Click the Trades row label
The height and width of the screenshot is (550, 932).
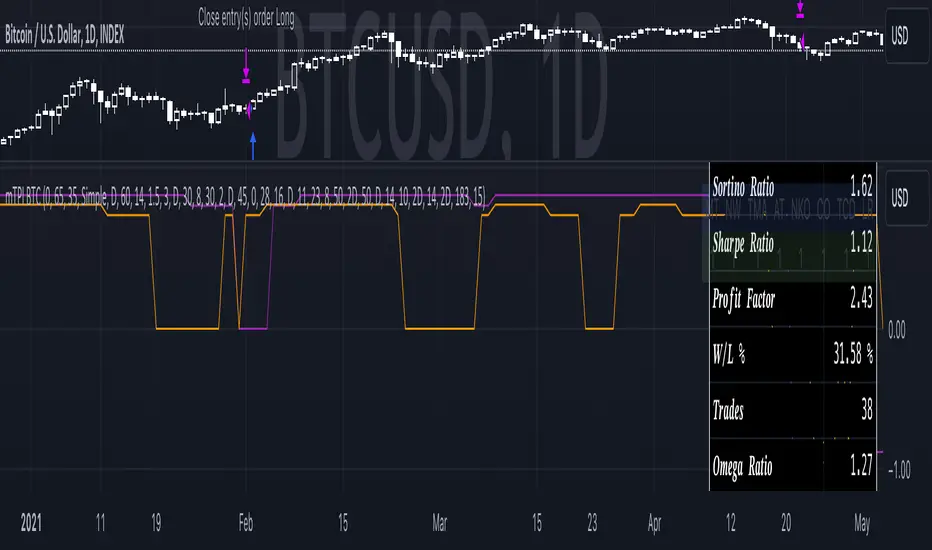pos(728,410)
